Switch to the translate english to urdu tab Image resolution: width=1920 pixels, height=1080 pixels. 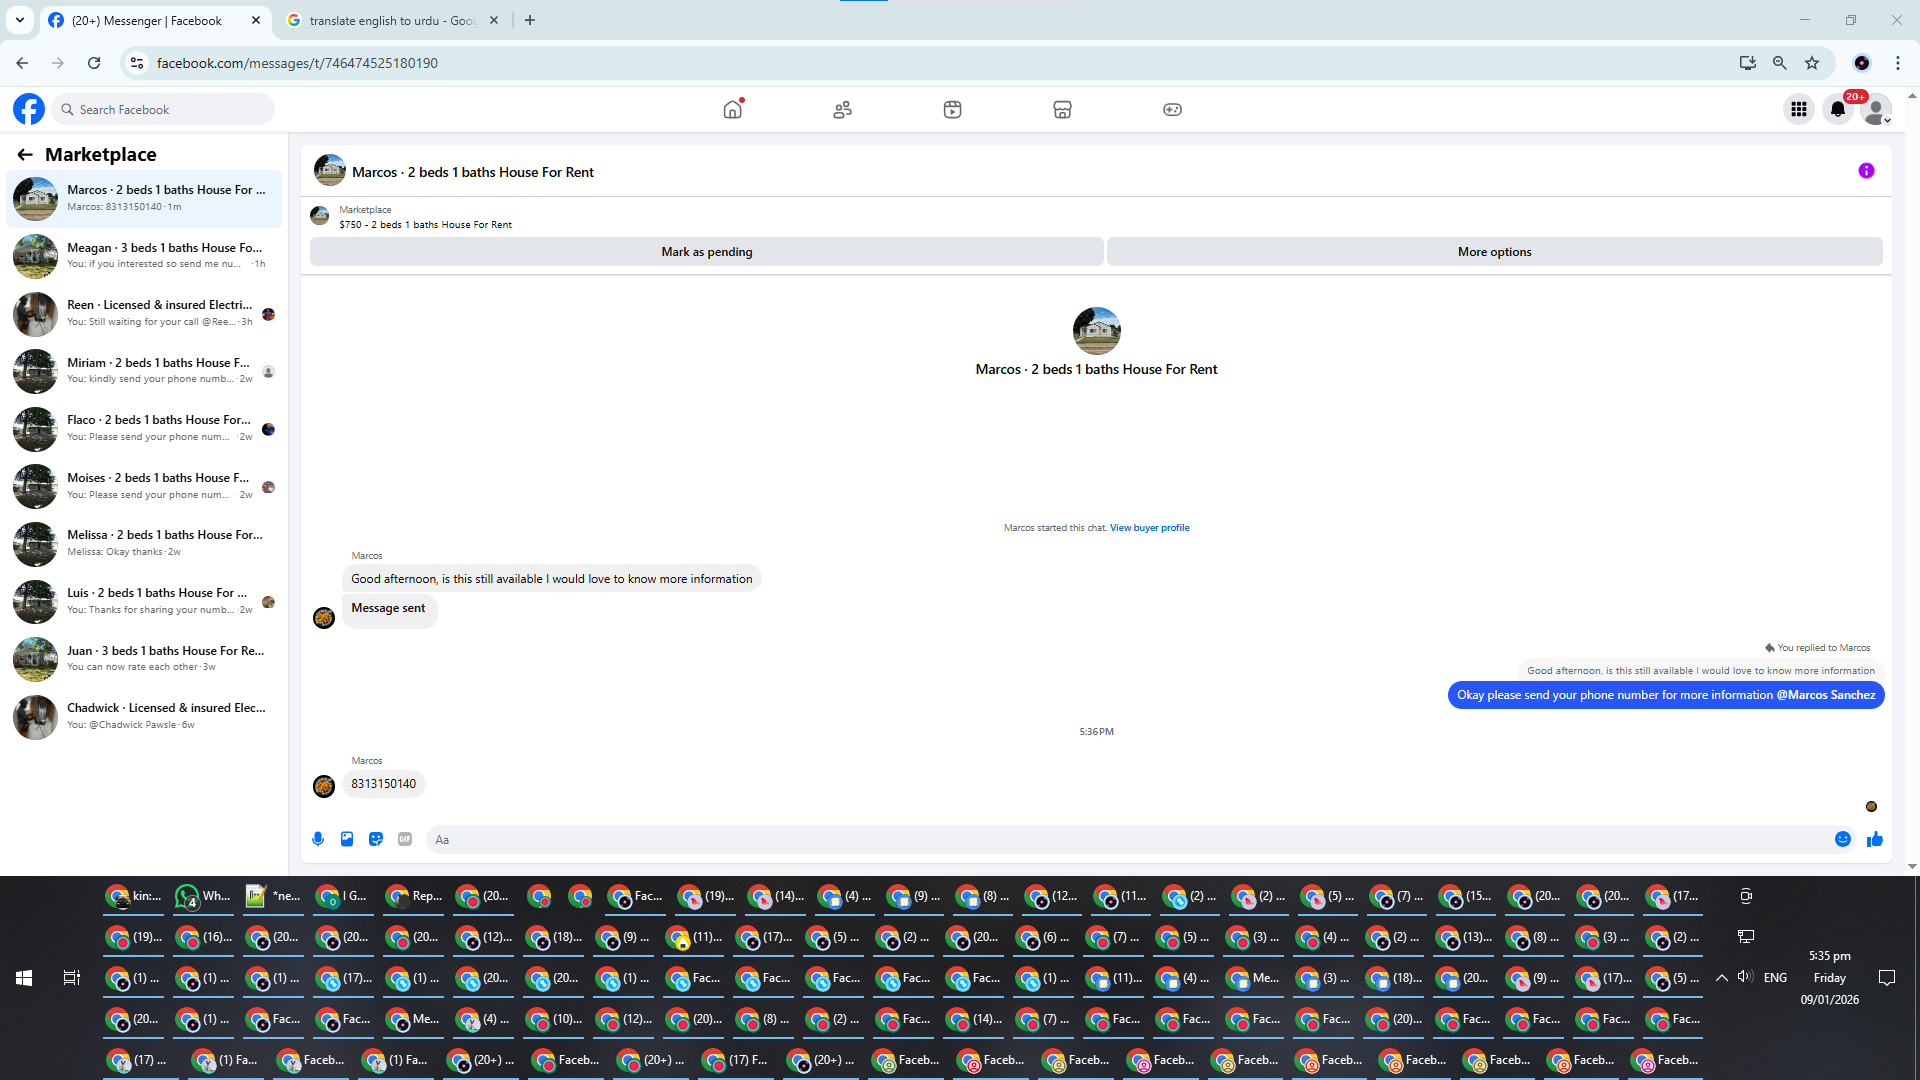[390, 20]
